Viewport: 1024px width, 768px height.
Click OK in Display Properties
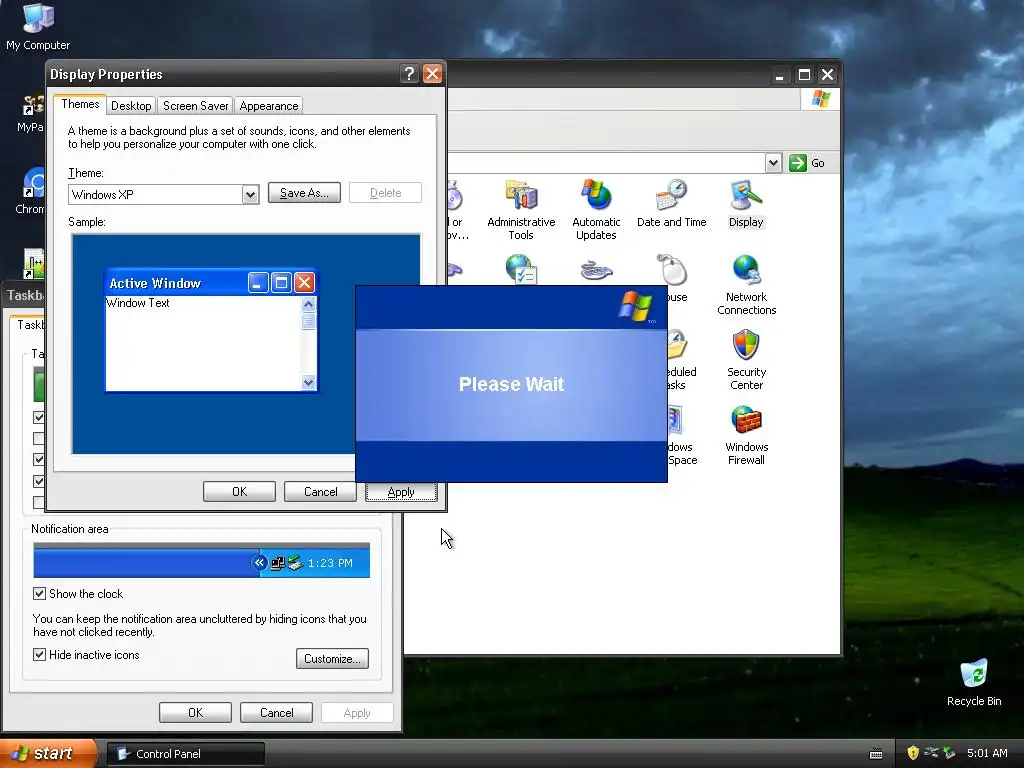239,492
